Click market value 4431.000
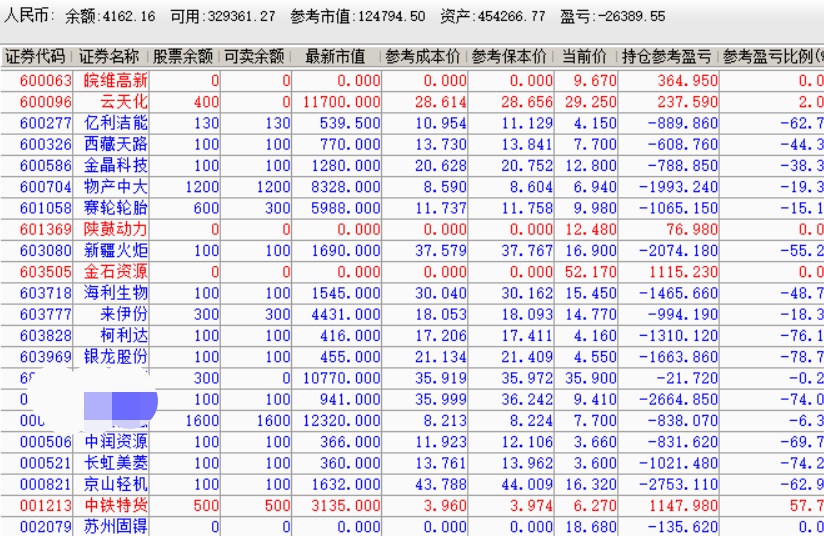 click(346, 314)
